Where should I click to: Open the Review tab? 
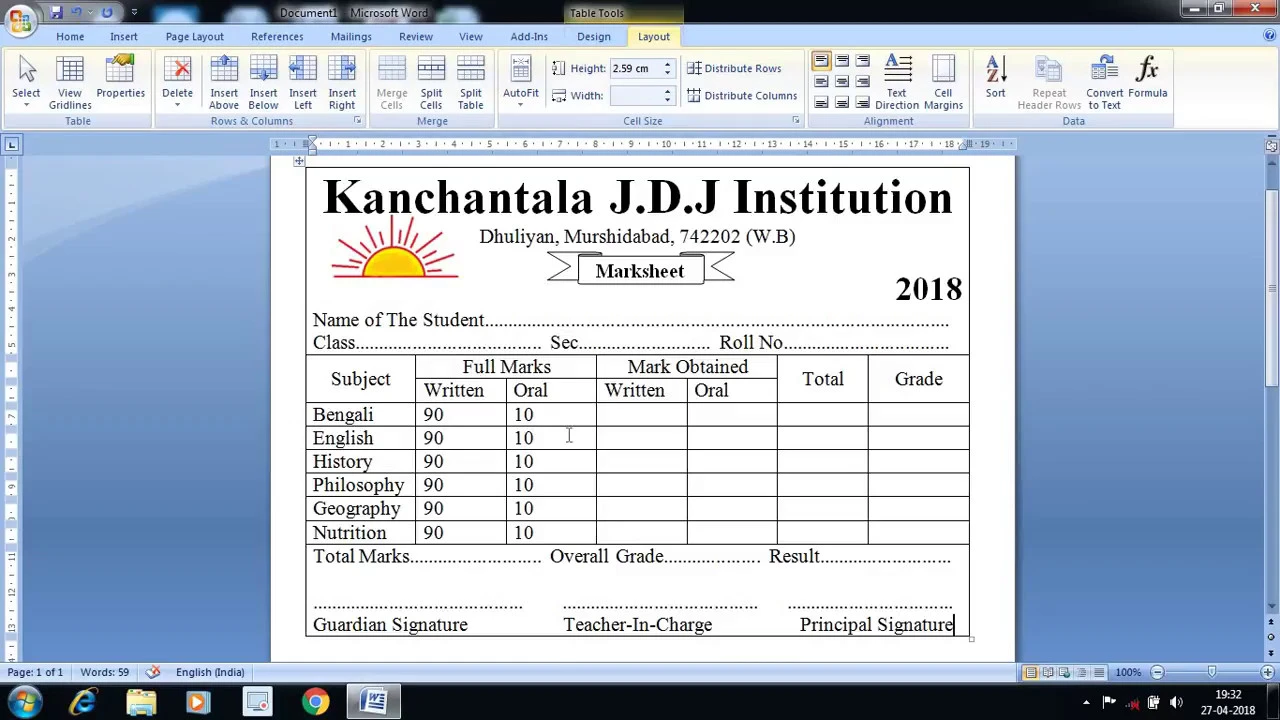tap(416, 36)
